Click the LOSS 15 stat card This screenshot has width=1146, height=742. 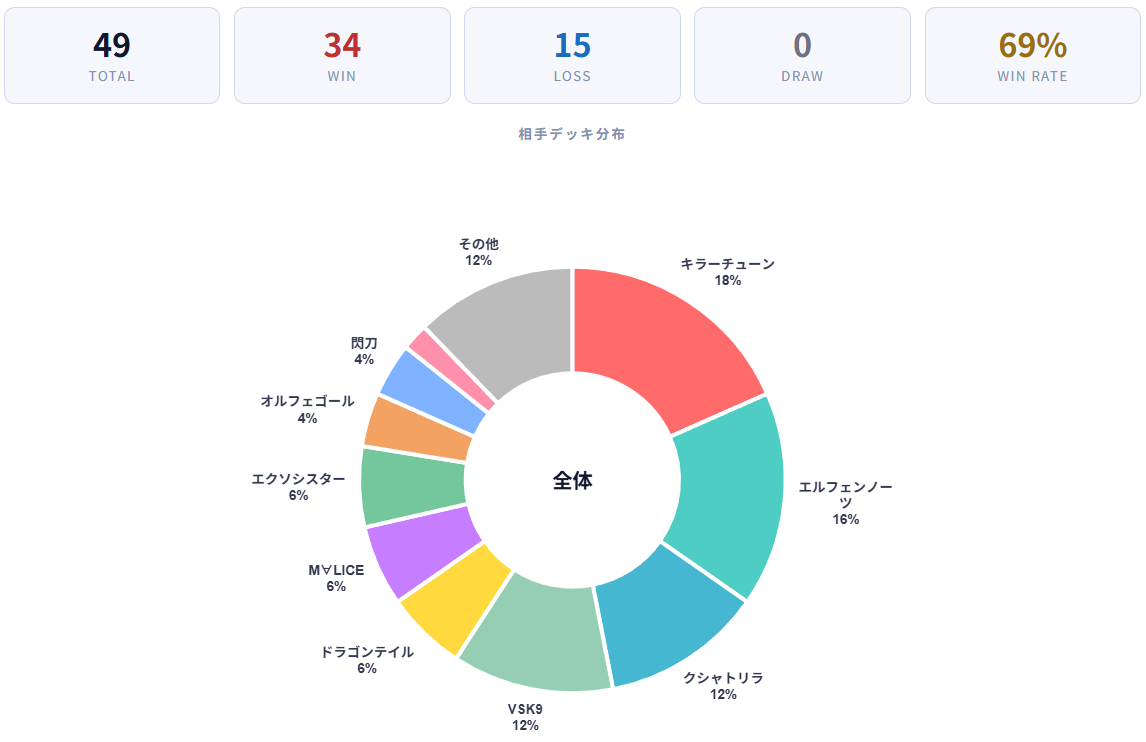coord(572,56)
